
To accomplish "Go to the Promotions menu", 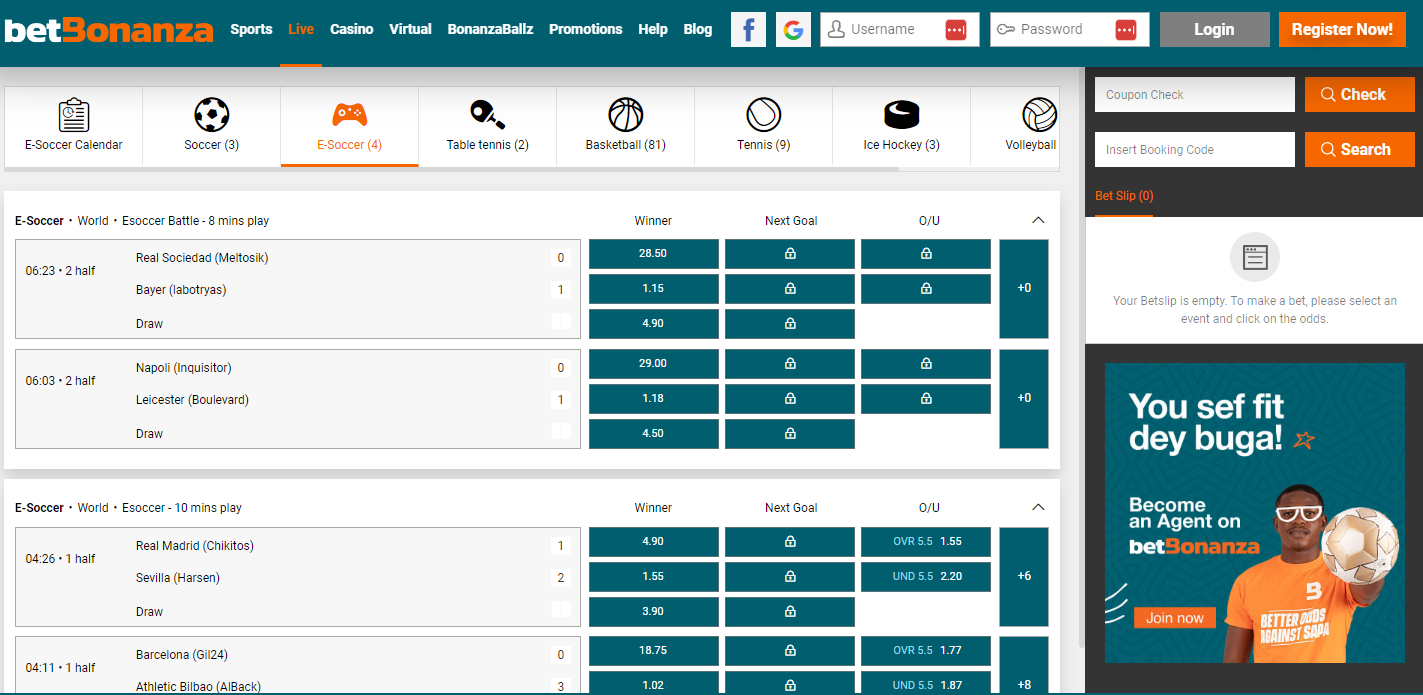I will point(585,29).
